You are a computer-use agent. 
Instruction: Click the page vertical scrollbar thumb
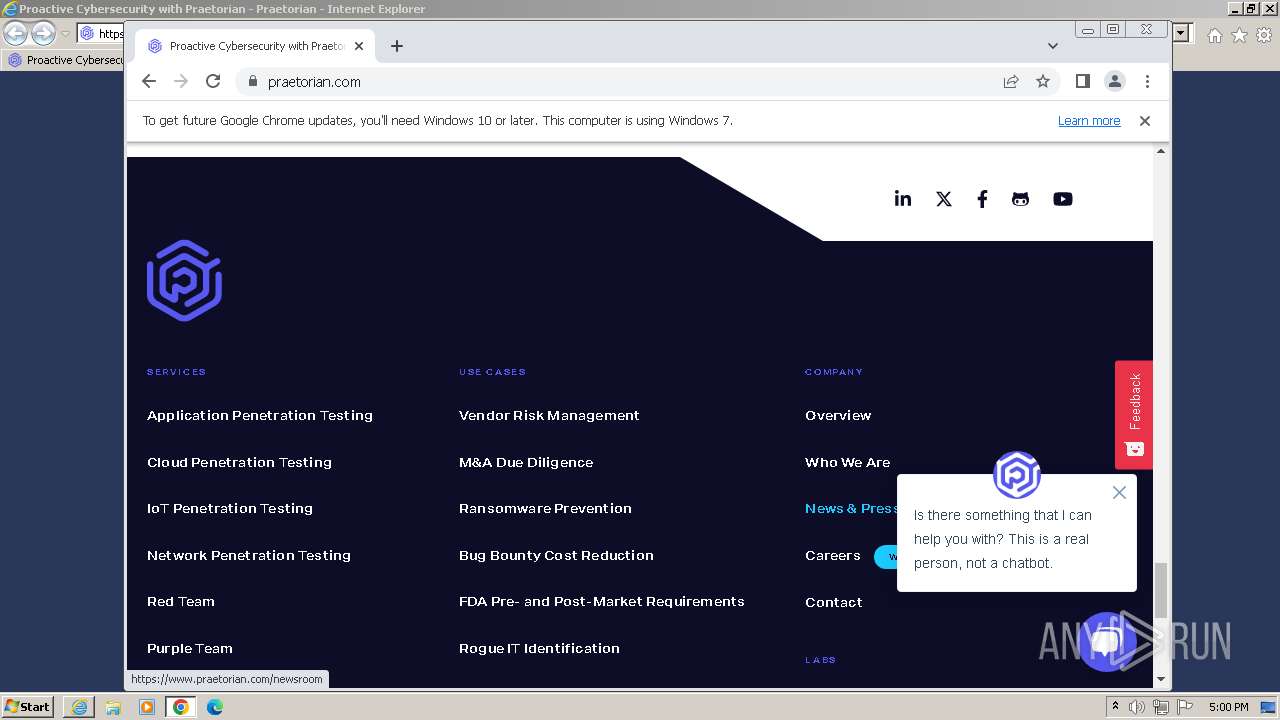[x=1161, y=591]
